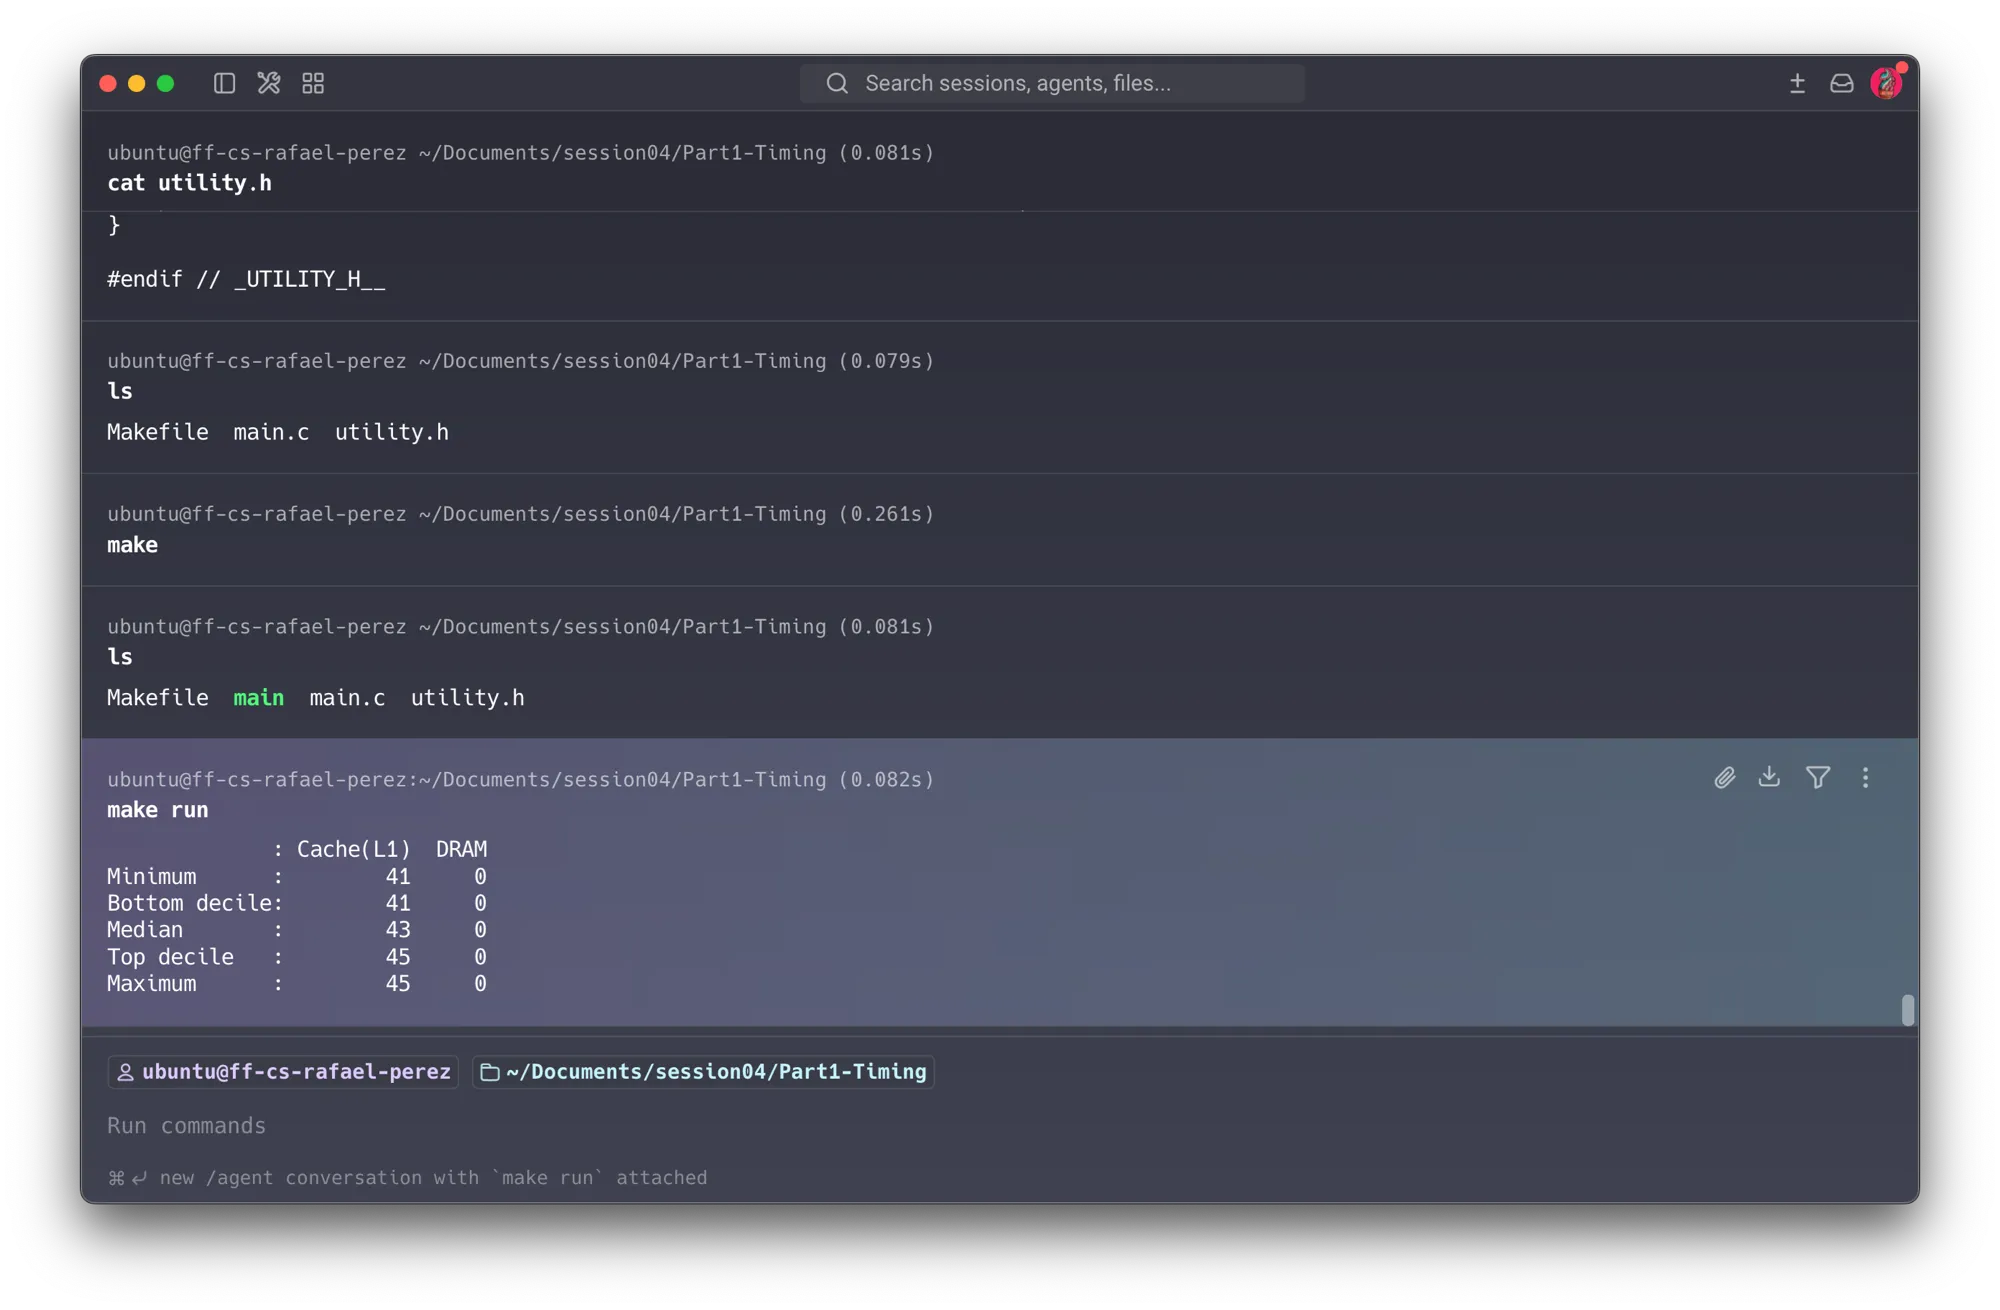Open the tools icon in title bar
The height and width of the screenshot is (1310, 2000).
click(x=268, y=83)
